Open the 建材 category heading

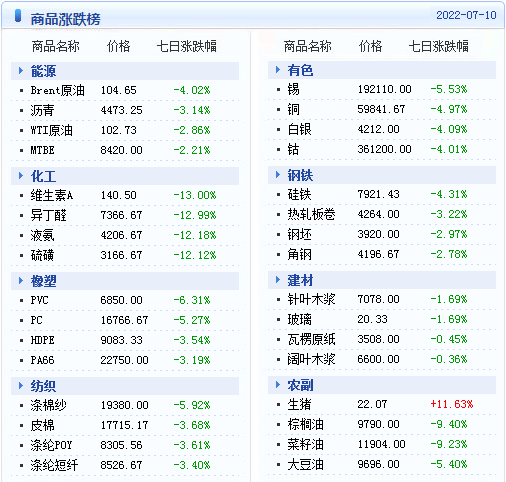pyautogui.click(x=300, y=280)
